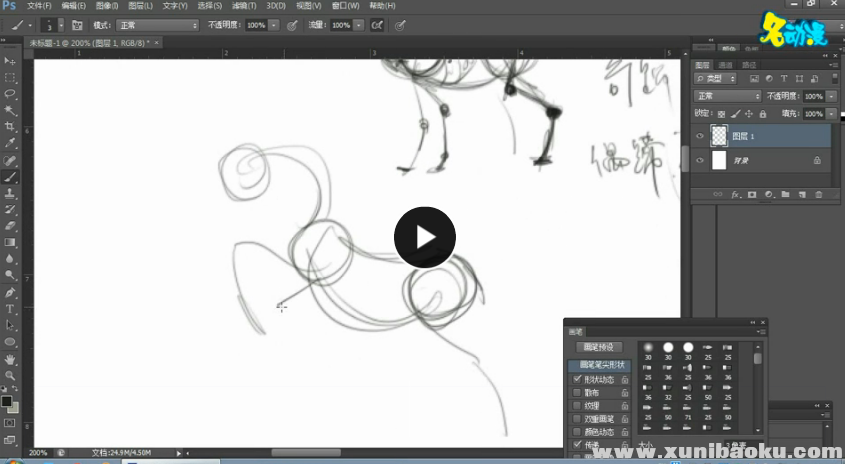Open the layer fx styles icon
Image resolution: width=845 pixels, height=464 pixels.
pyautogui.click(x=734, y=194)
